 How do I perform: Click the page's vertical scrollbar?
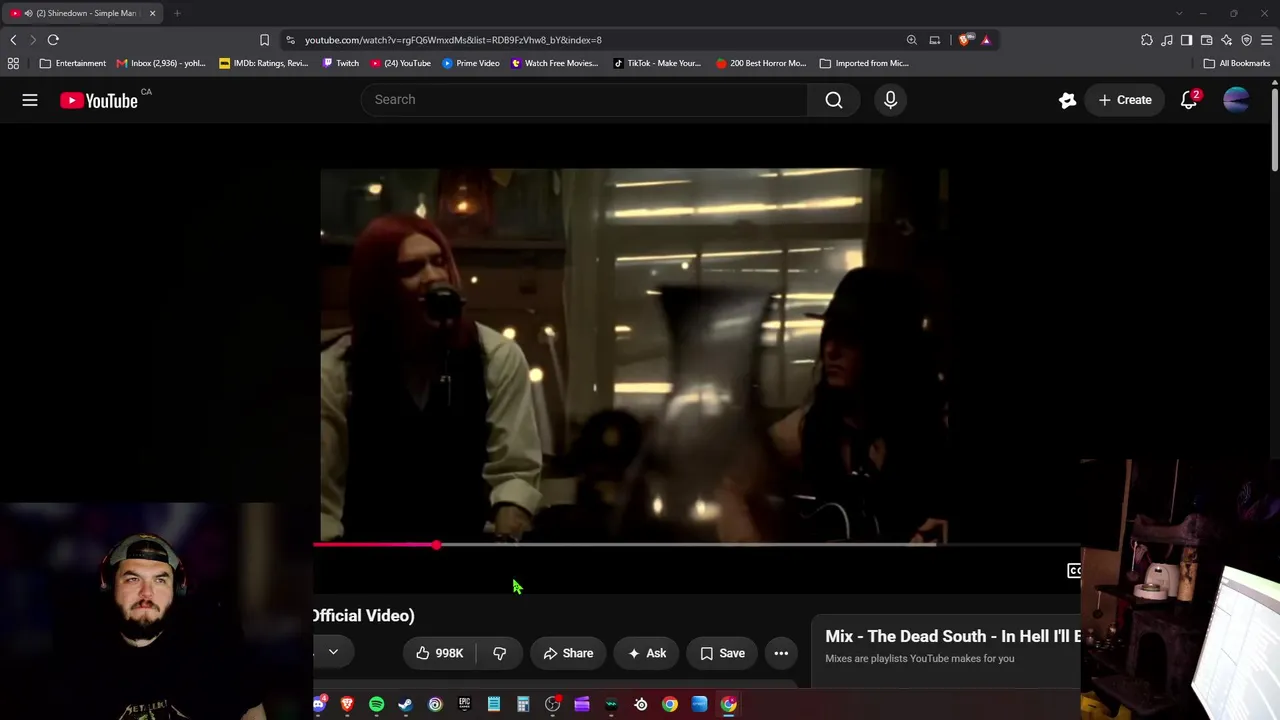pyautogui.click(x=1275, y=130)
